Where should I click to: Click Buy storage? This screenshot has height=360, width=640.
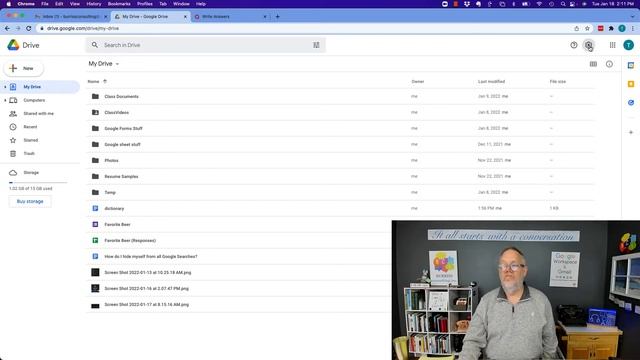[30, 201]
